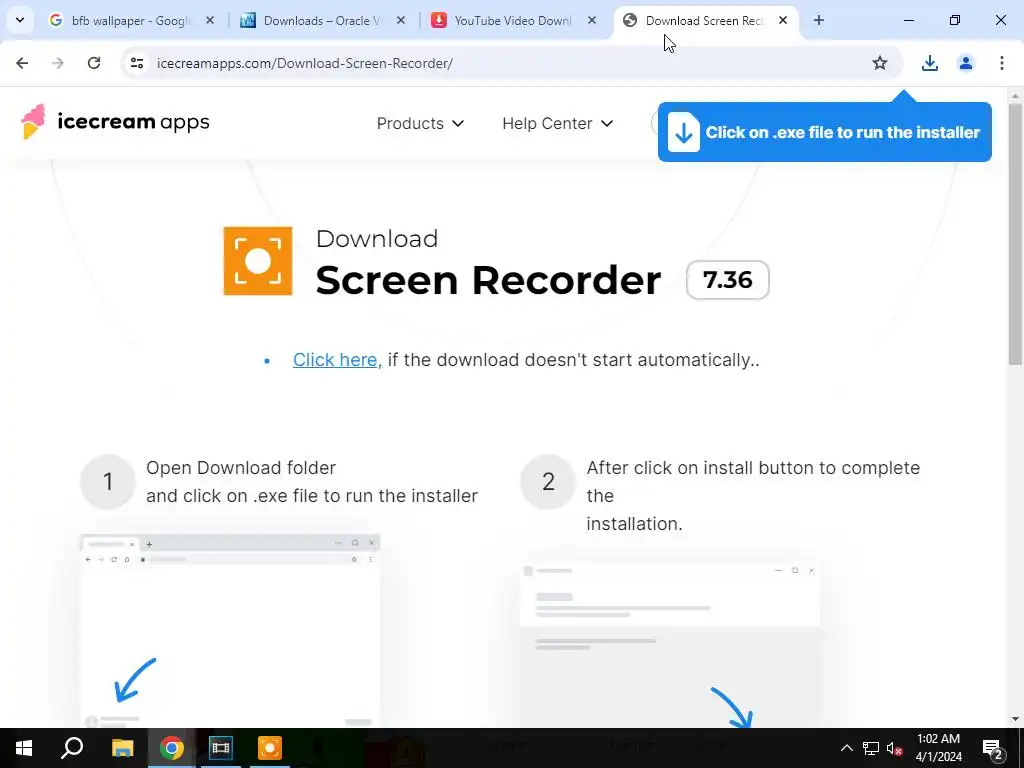This screenshot has width=1024, height=768.
Task: Switch to the YouTube Video Downloader tab
Action: tap(513, 21)
